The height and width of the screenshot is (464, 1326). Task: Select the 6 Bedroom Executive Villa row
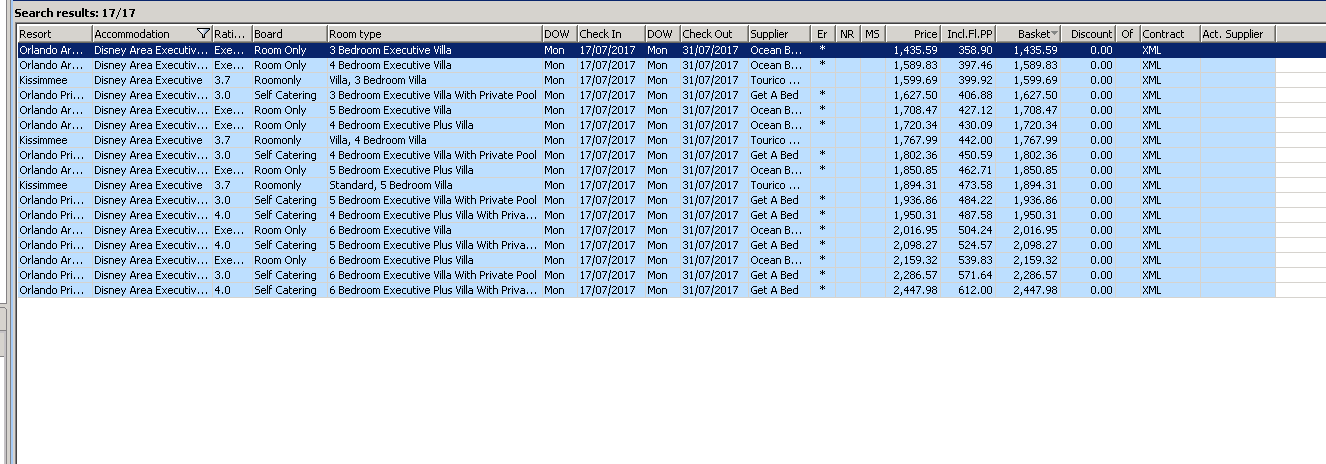(x=646, y=230)
